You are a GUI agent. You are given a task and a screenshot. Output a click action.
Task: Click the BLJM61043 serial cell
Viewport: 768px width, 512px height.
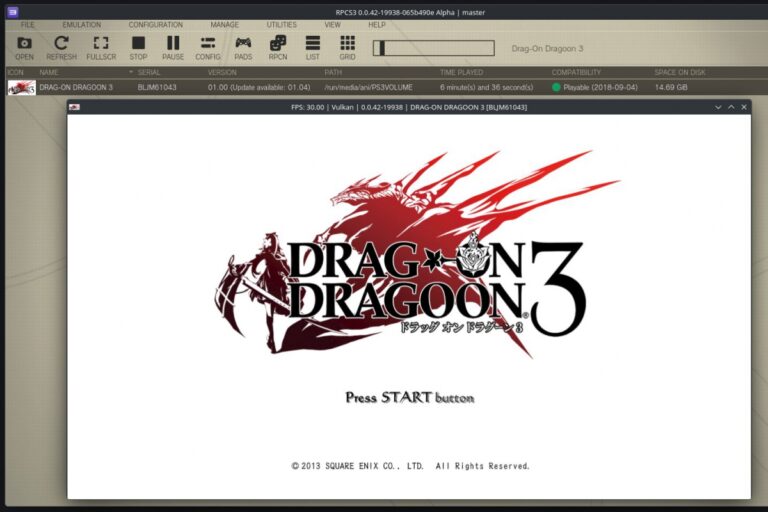pos(157,87)
